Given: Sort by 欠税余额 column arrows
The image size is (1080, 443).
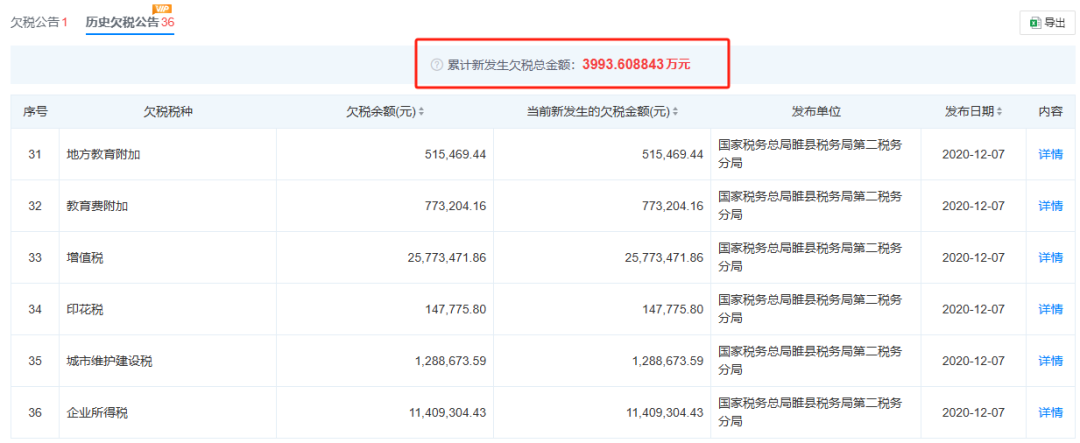Looking at the screenshot, I should pyautogui.click(x=421, y=112).
